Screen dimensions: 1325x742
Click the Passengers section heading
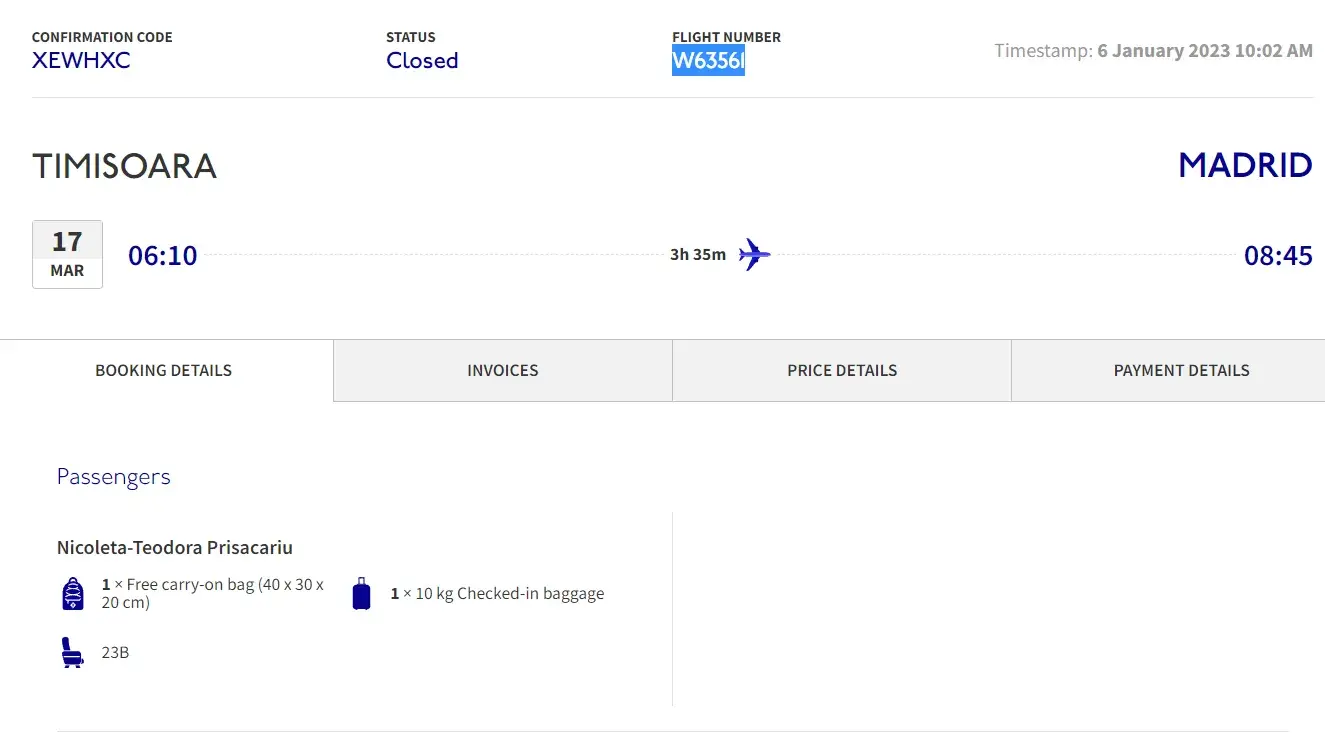[113, 477]
